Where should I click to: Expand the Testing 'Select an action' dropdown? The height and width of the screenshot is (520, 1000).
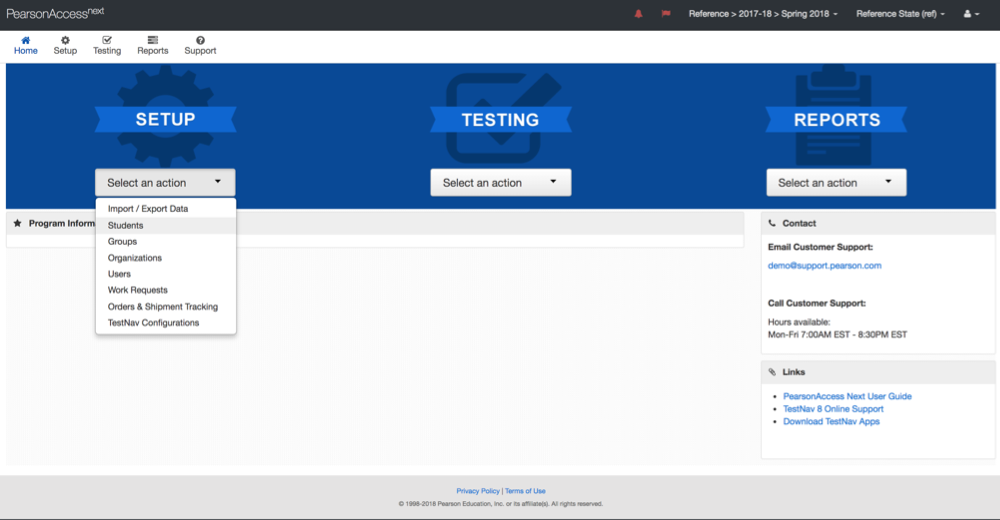point(500,183)
